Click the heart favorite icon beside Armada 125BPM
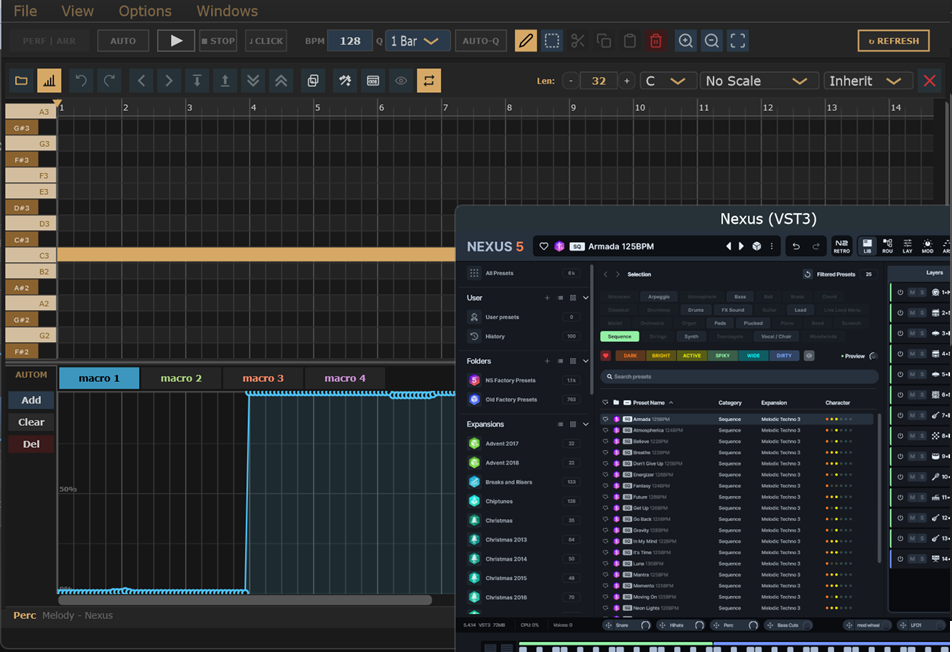 click(544, 246)
